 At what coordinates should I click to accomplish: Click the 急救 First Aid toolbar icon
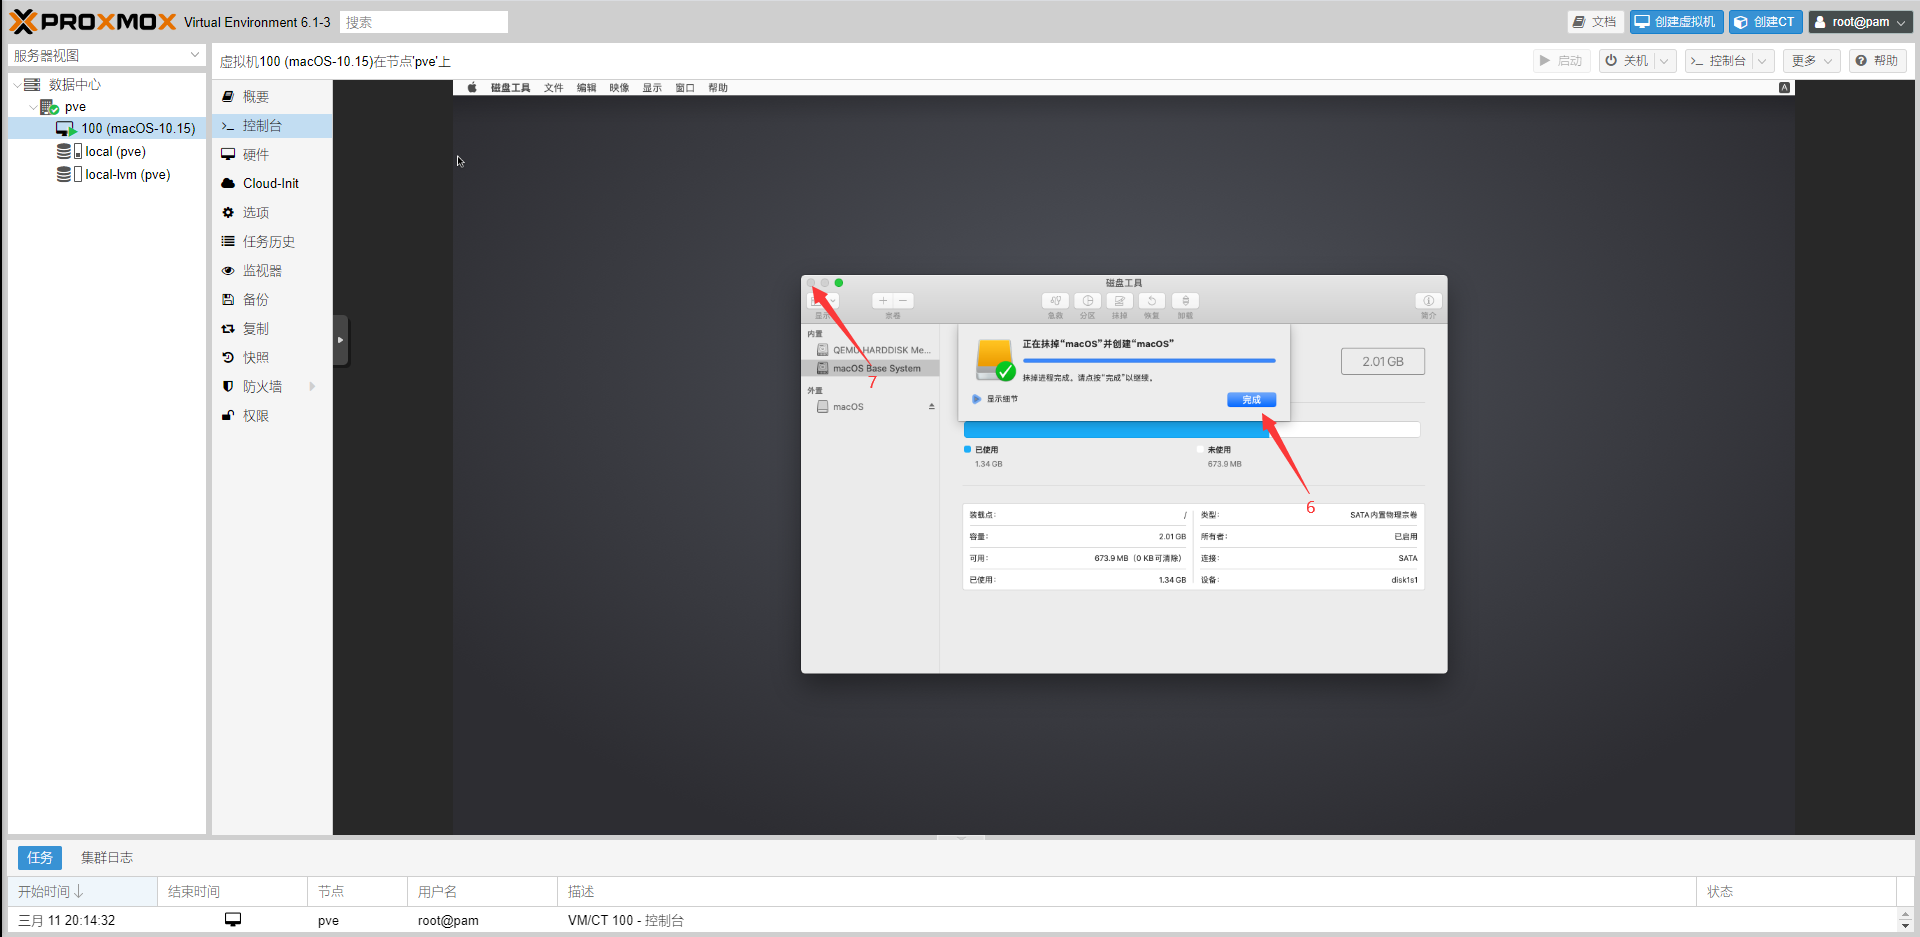tap(1055, 301)
